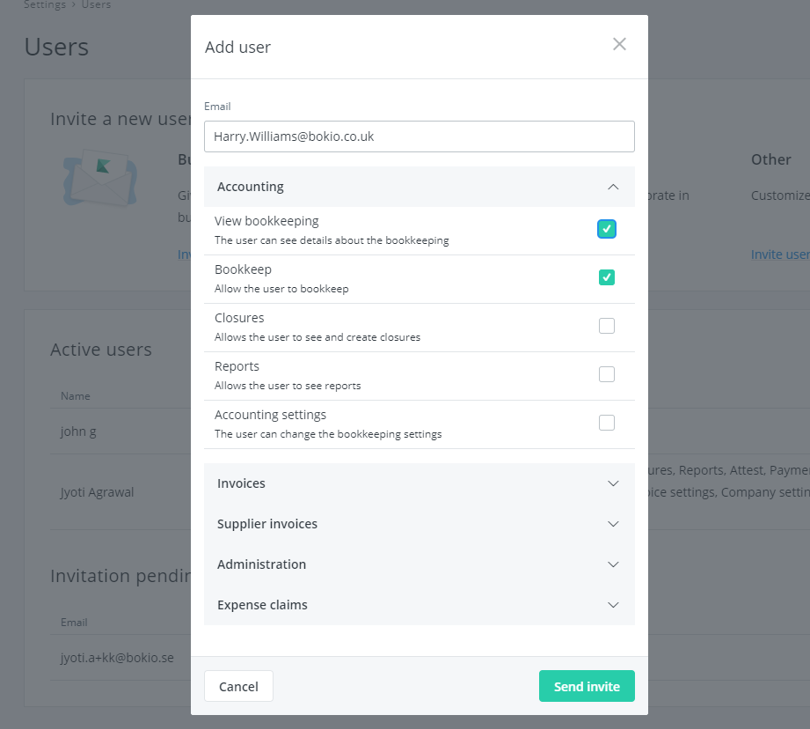Click the Name column header
The height and width of the screenshot is (729, 810).
75,396
